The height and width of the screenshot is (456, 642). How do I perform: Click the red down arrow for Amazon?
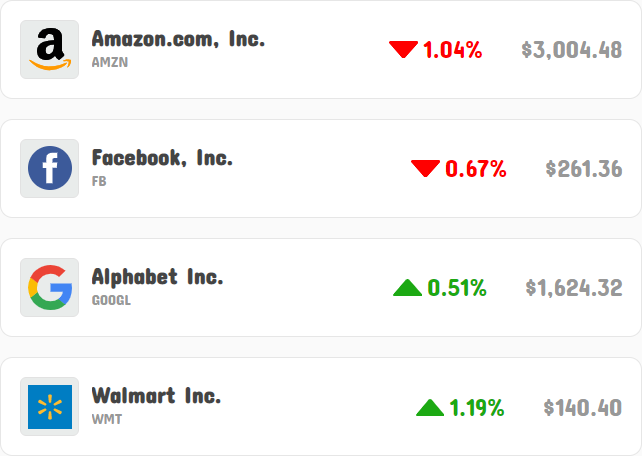click(x=403, y=50)
